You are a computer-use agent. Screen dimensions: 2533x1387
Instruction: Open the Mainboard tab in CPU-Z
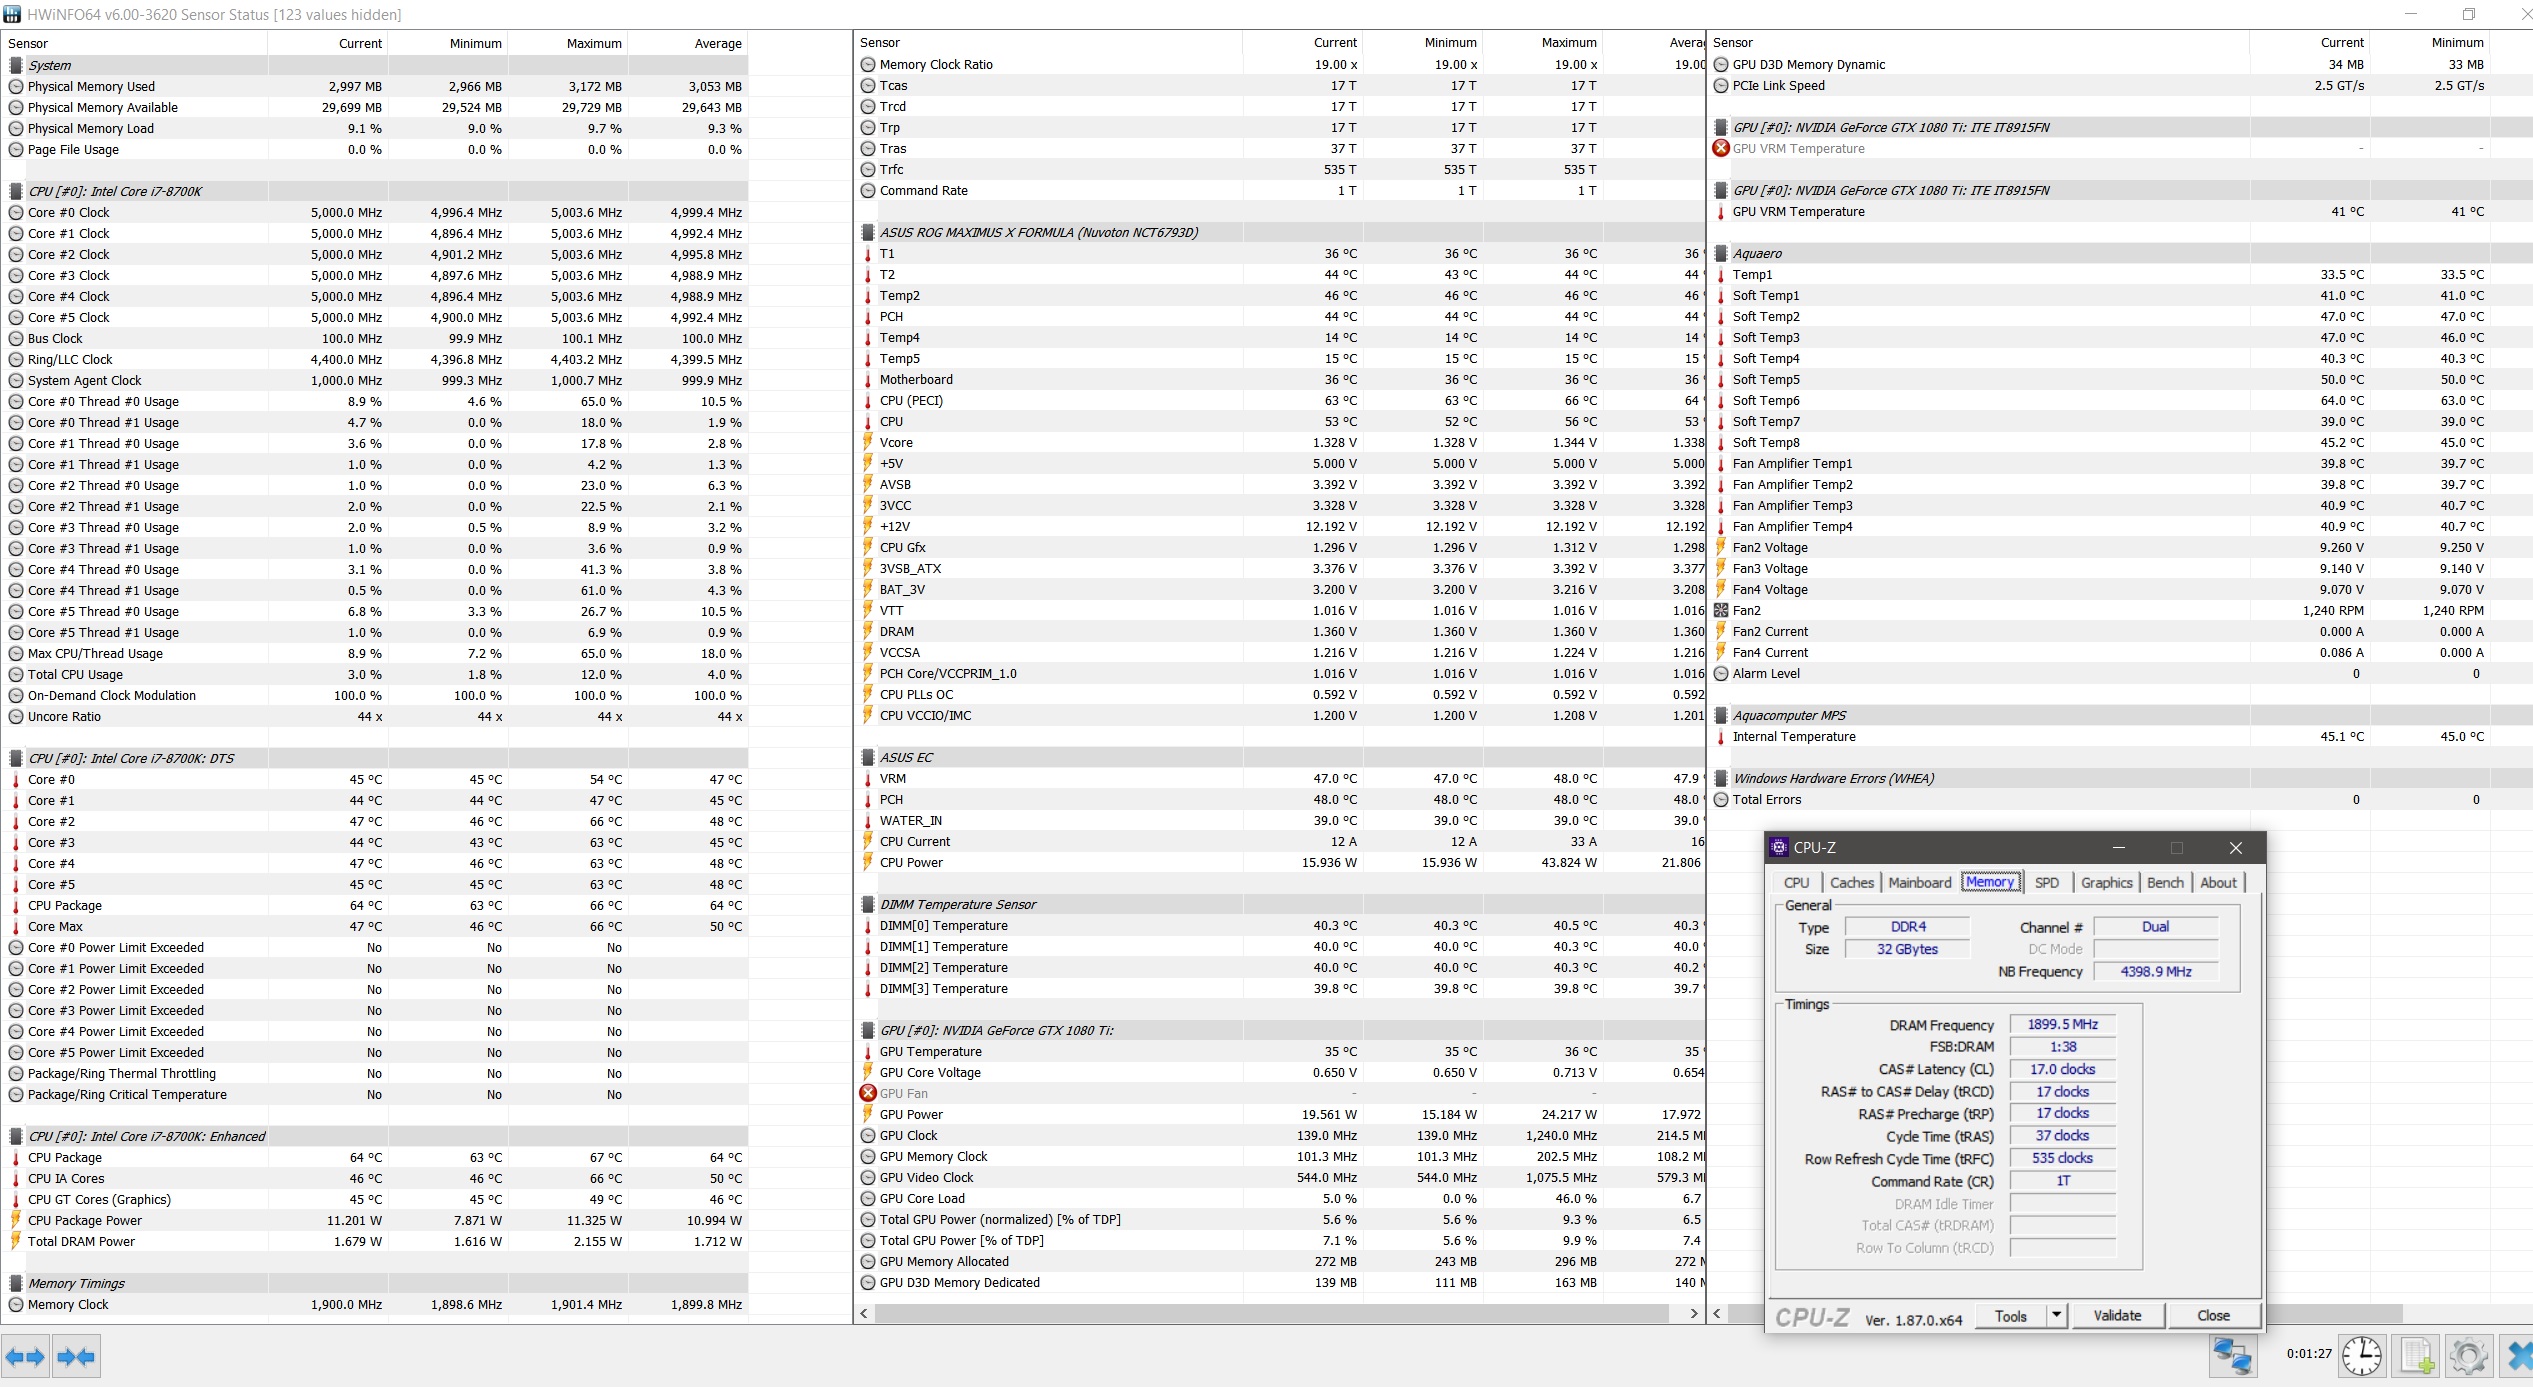click(1919, 882)
